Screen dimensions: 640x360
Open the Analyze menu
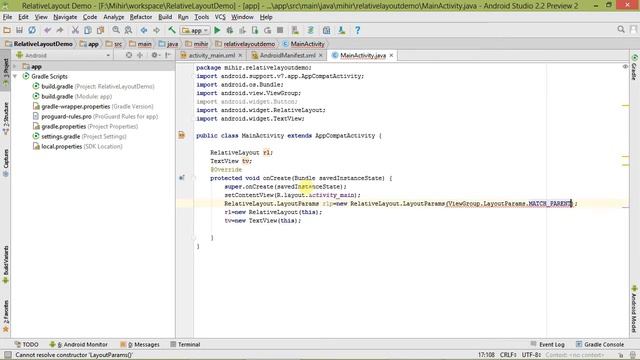click(113, 17)
